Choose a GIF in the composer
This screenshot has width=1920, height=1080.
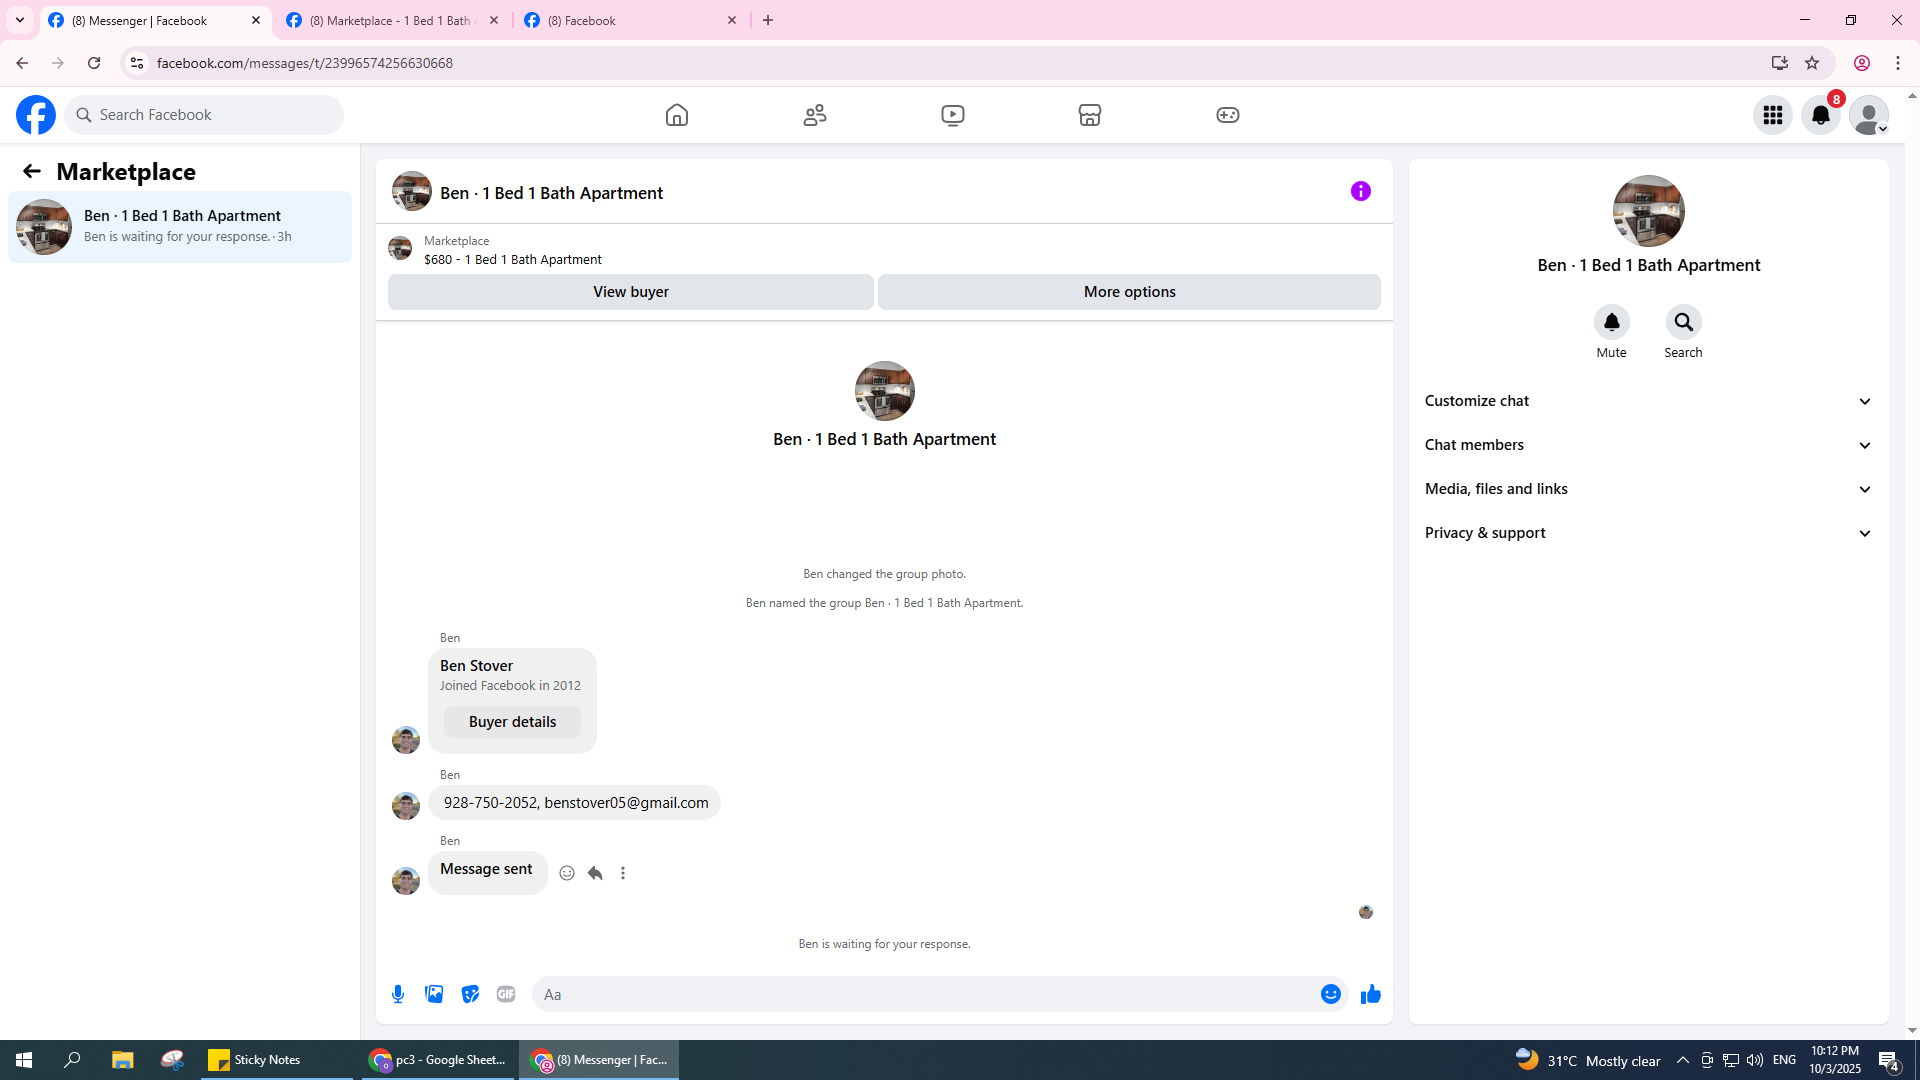[506, 994]
